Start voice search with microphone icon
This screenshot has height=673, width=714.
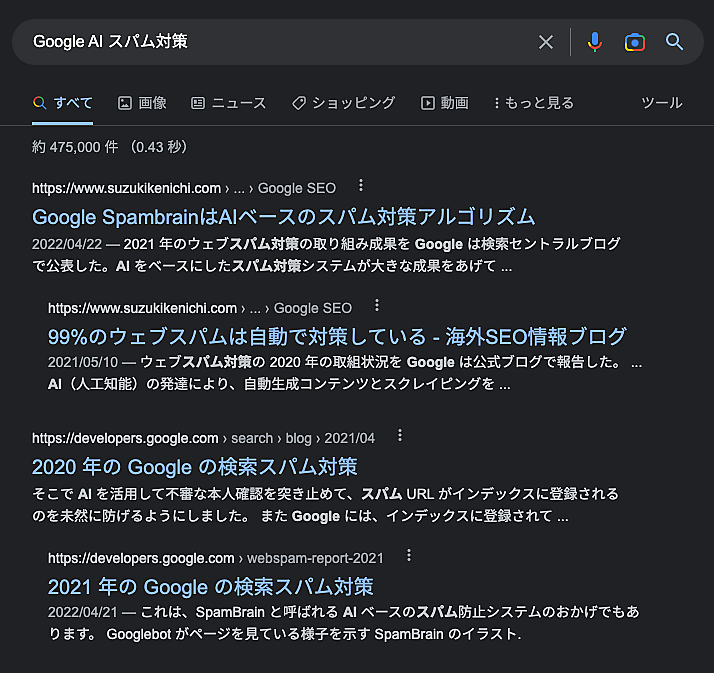595,42
